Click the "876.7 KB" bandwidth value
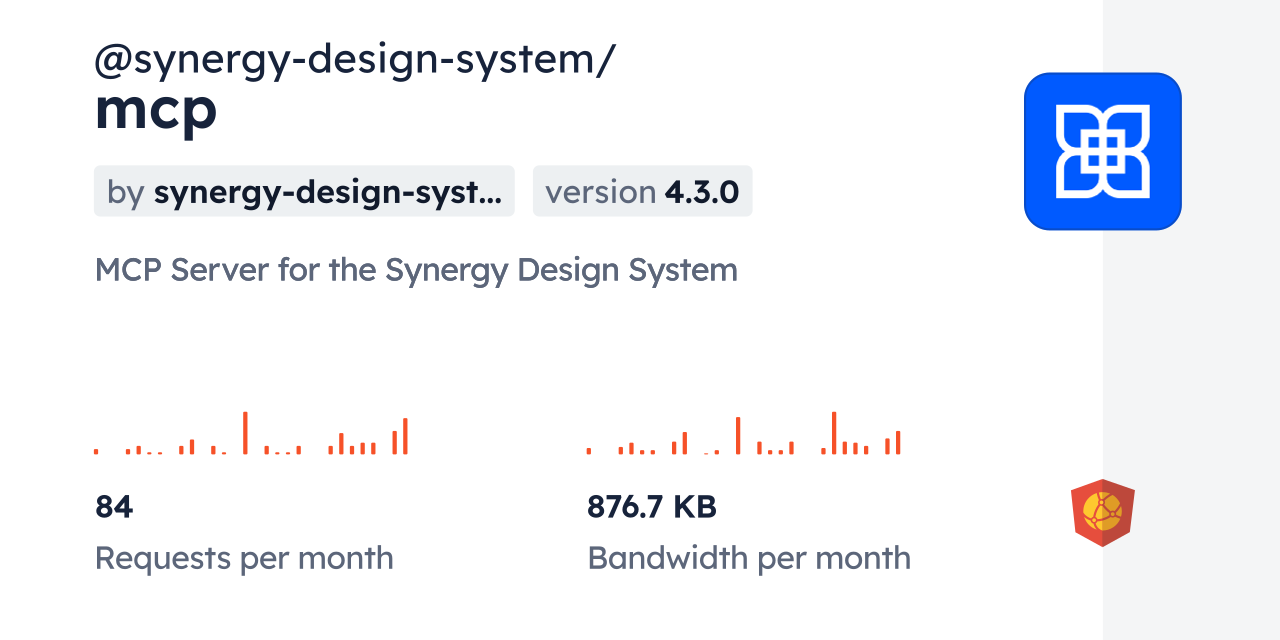Viewport: 1280px width, 640px height. coord(652,507)
